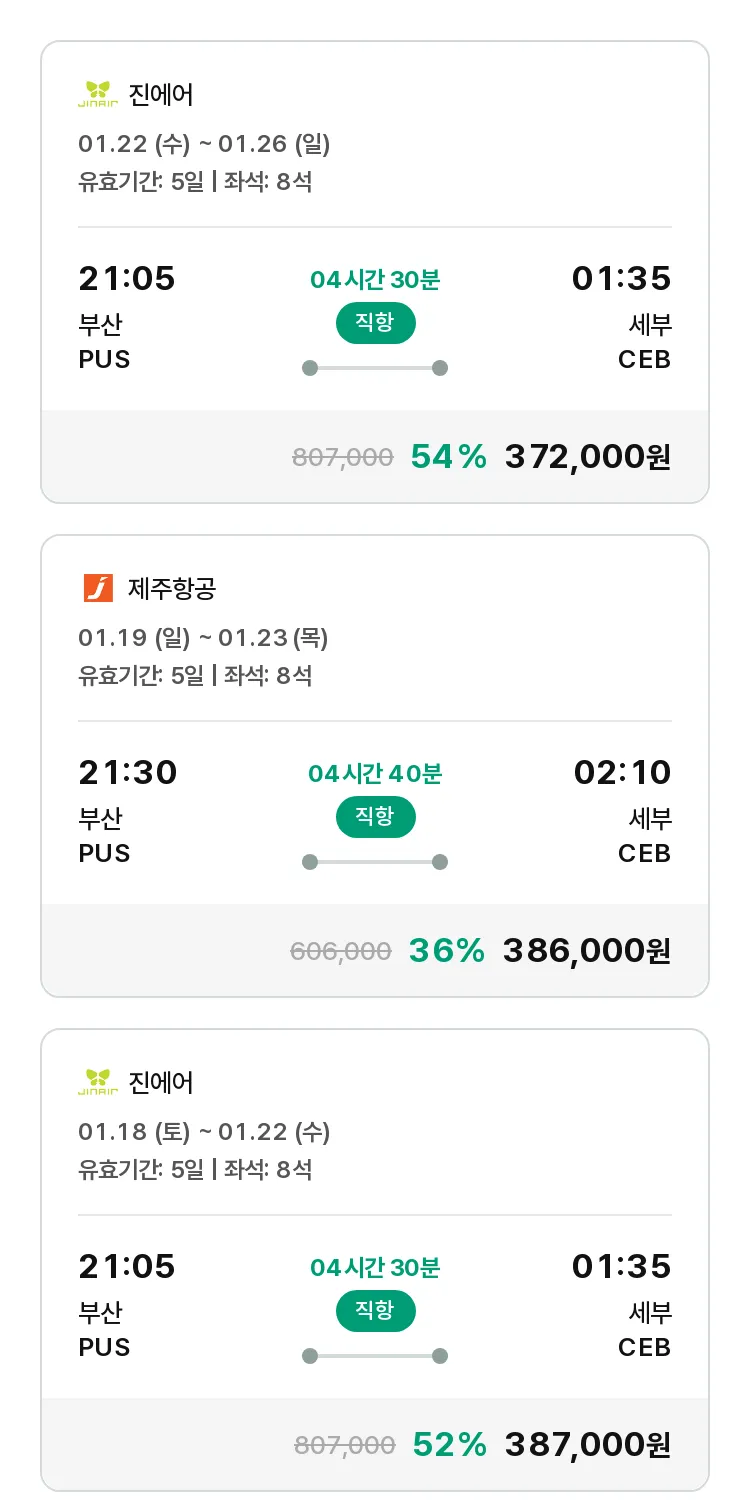
Task: Click the strikethrough 606,000 original price
Action: 341,952
